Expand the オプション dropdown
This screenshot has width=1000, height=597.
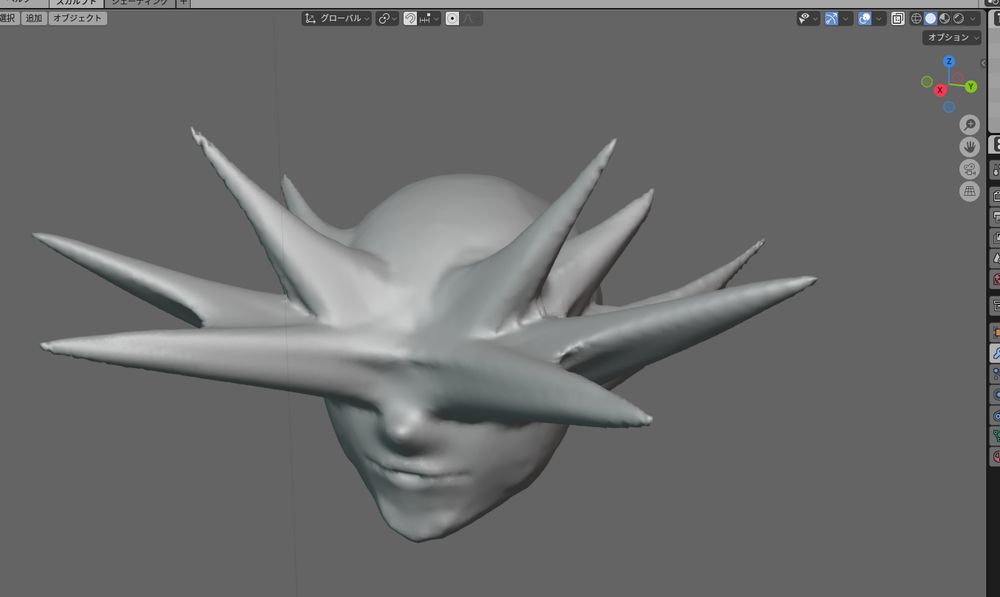[951, 37]
